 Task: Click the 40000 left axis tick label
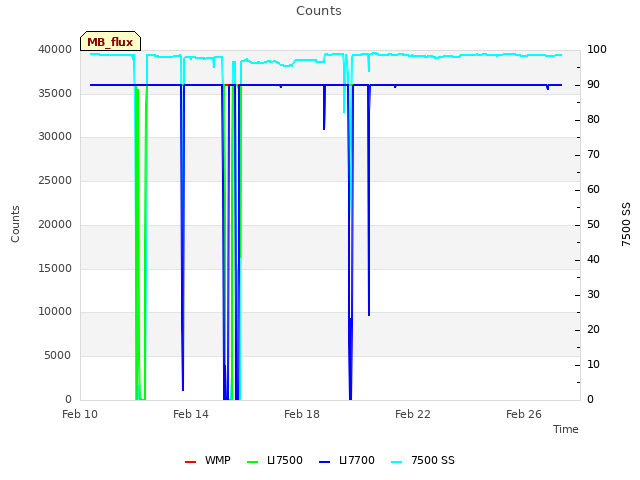tap(55, 49)
